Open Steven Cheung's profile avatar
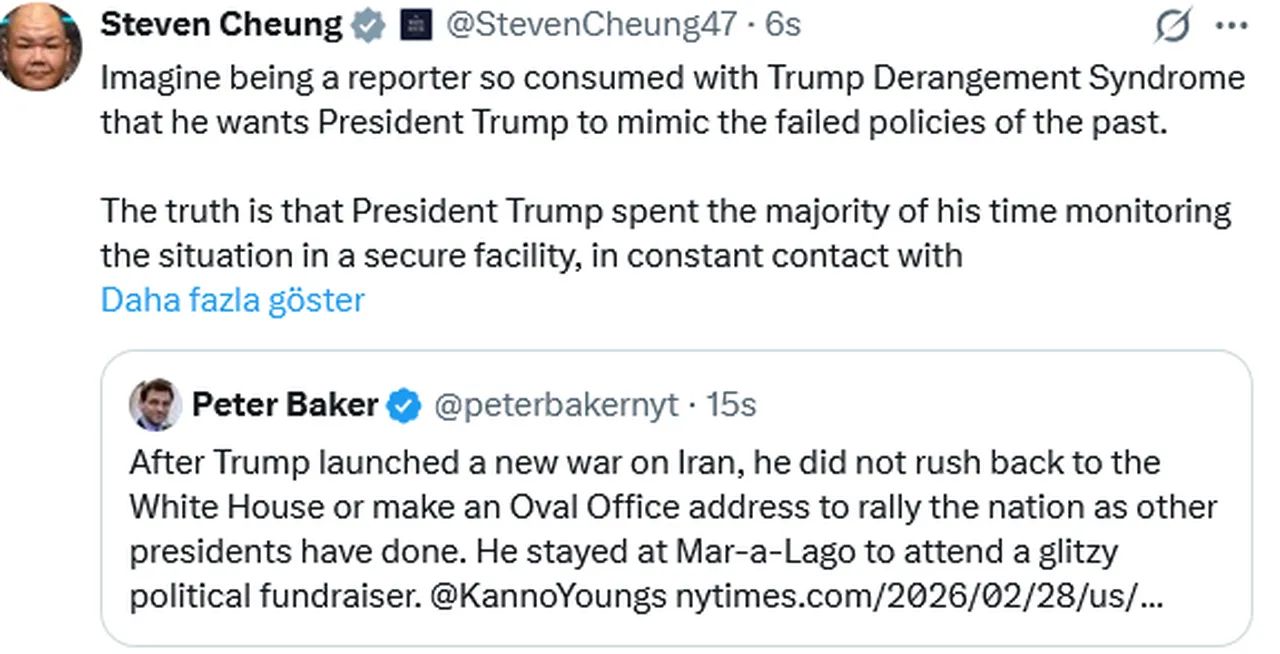 [40, 46]
